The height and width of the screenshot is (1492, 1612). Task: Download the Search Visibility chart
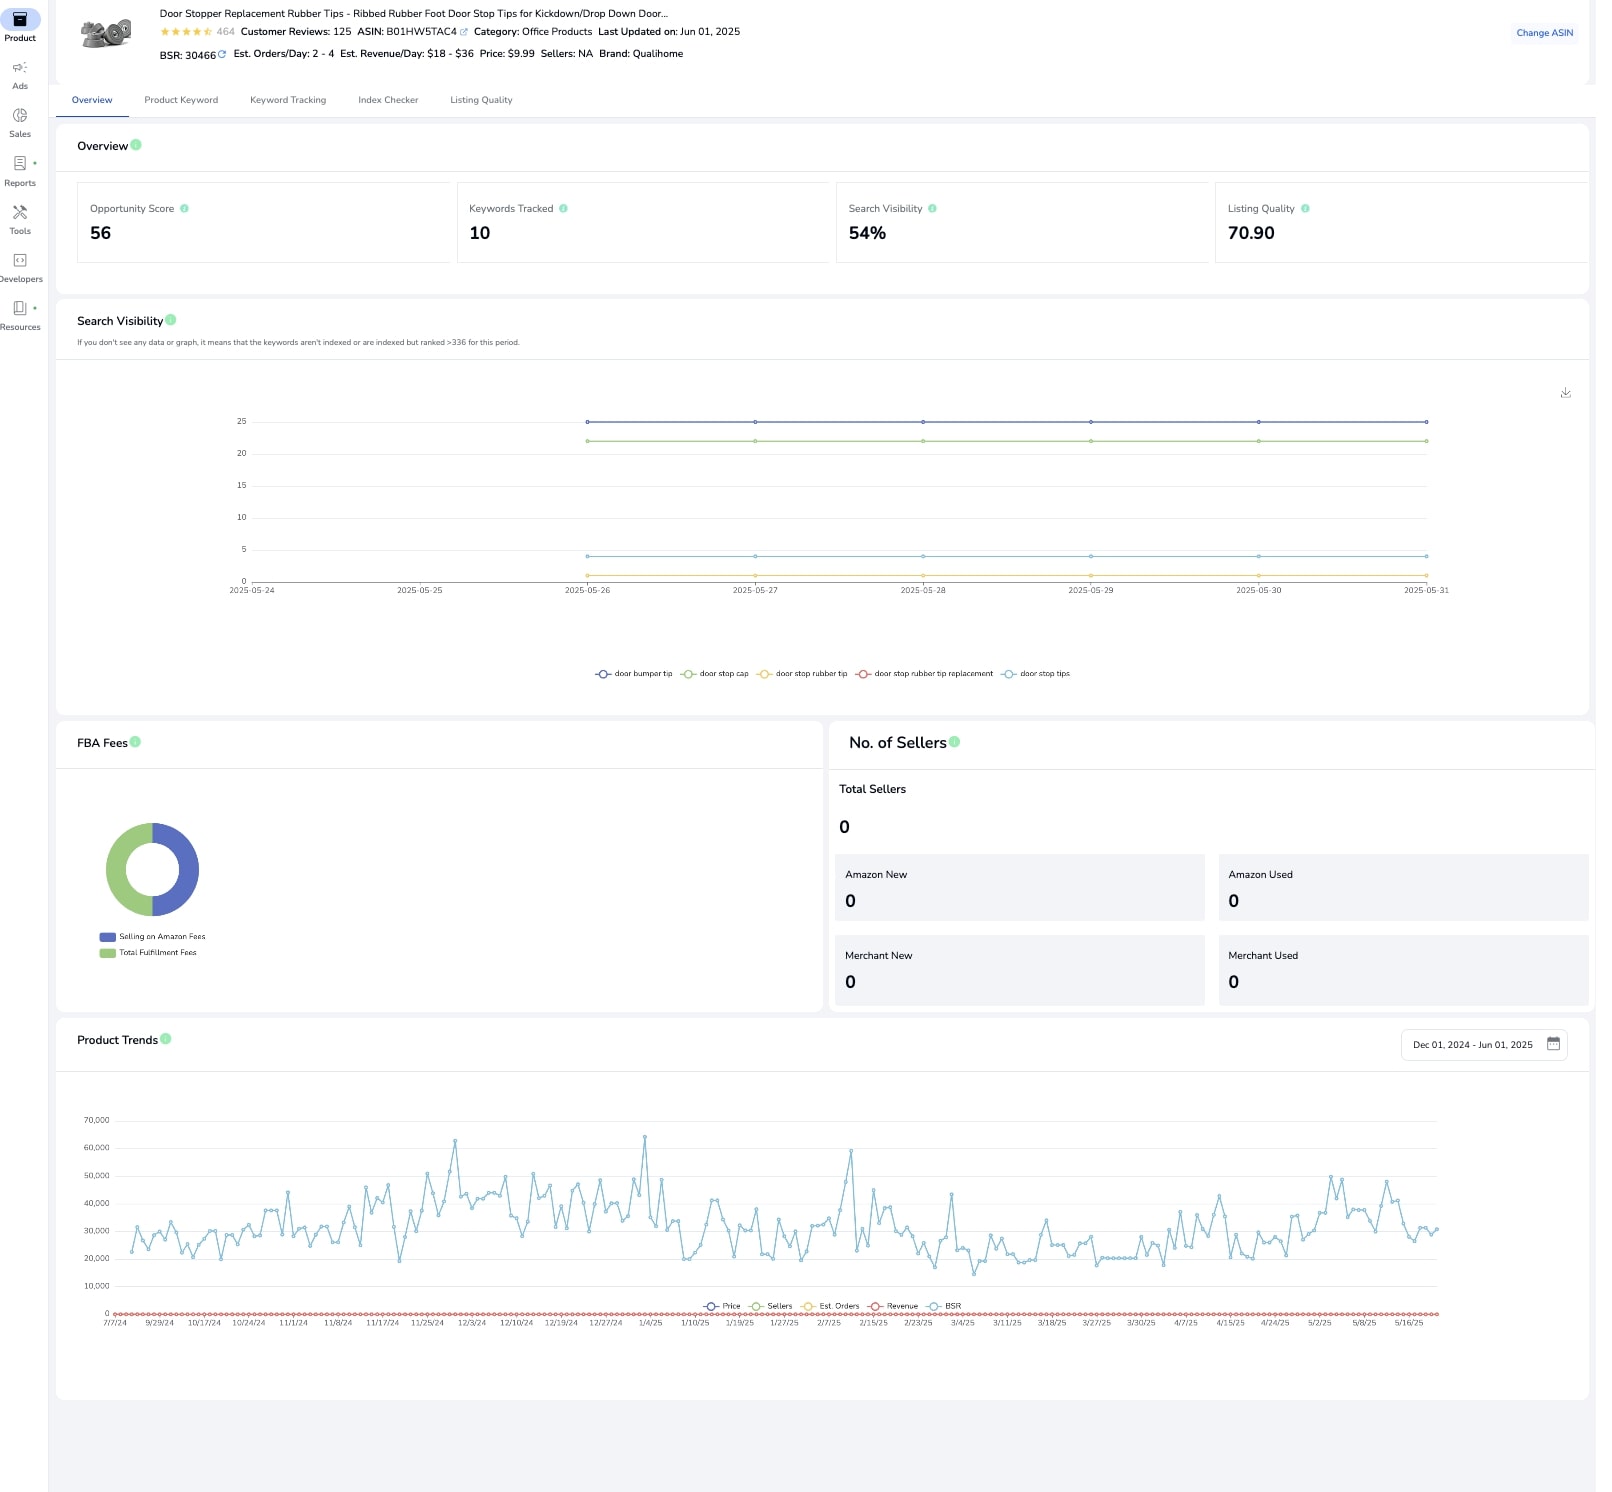click(1566, 393)
